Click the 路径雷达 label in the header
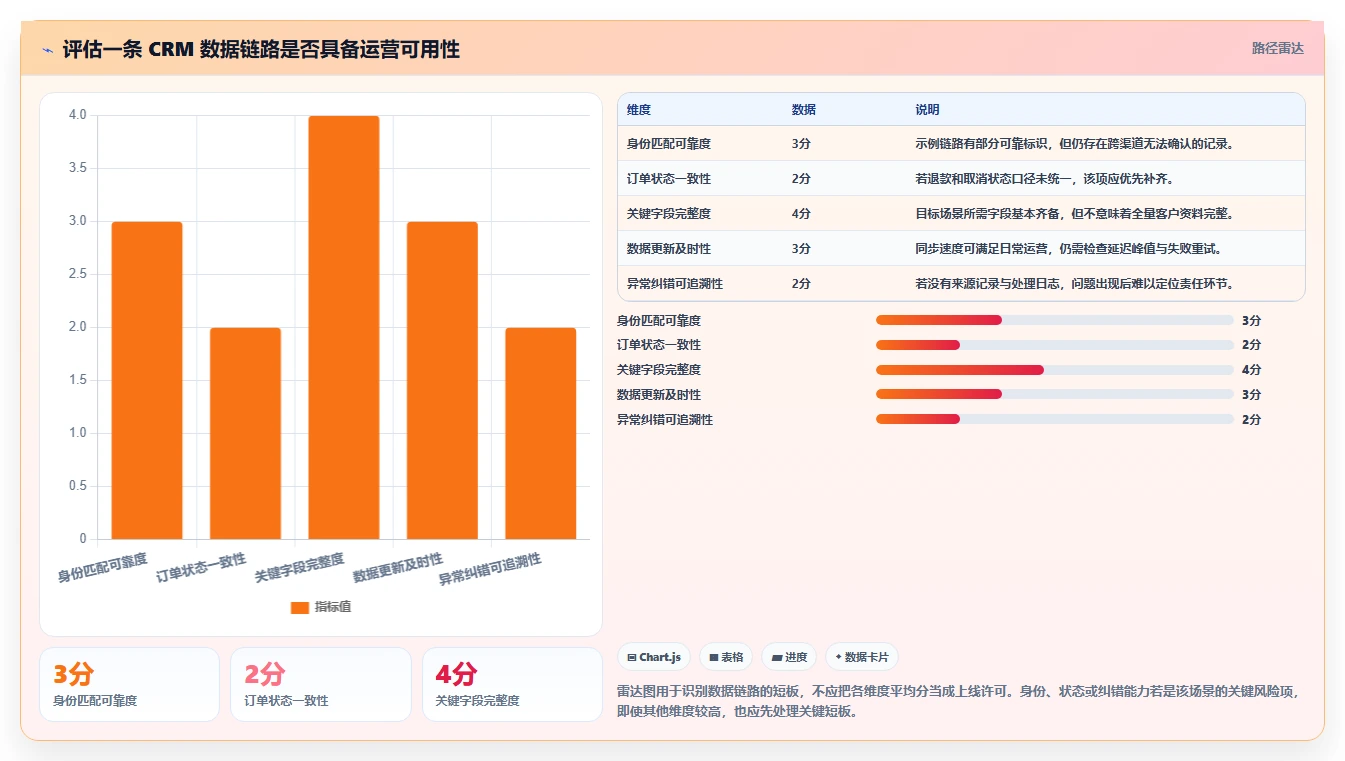This screenshot has height=761, width=1345. coord(1277,48)
